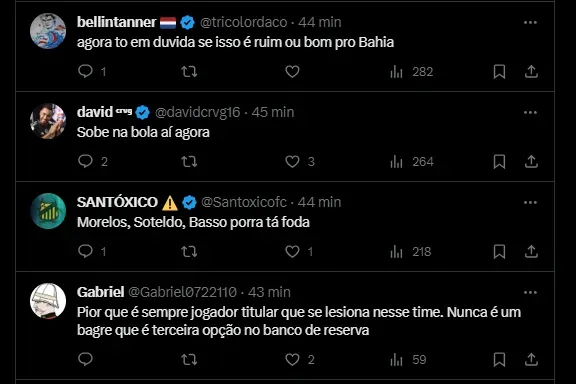Open @Santoxicofc profile handle
576x384 pixels.
pos(244,202)
